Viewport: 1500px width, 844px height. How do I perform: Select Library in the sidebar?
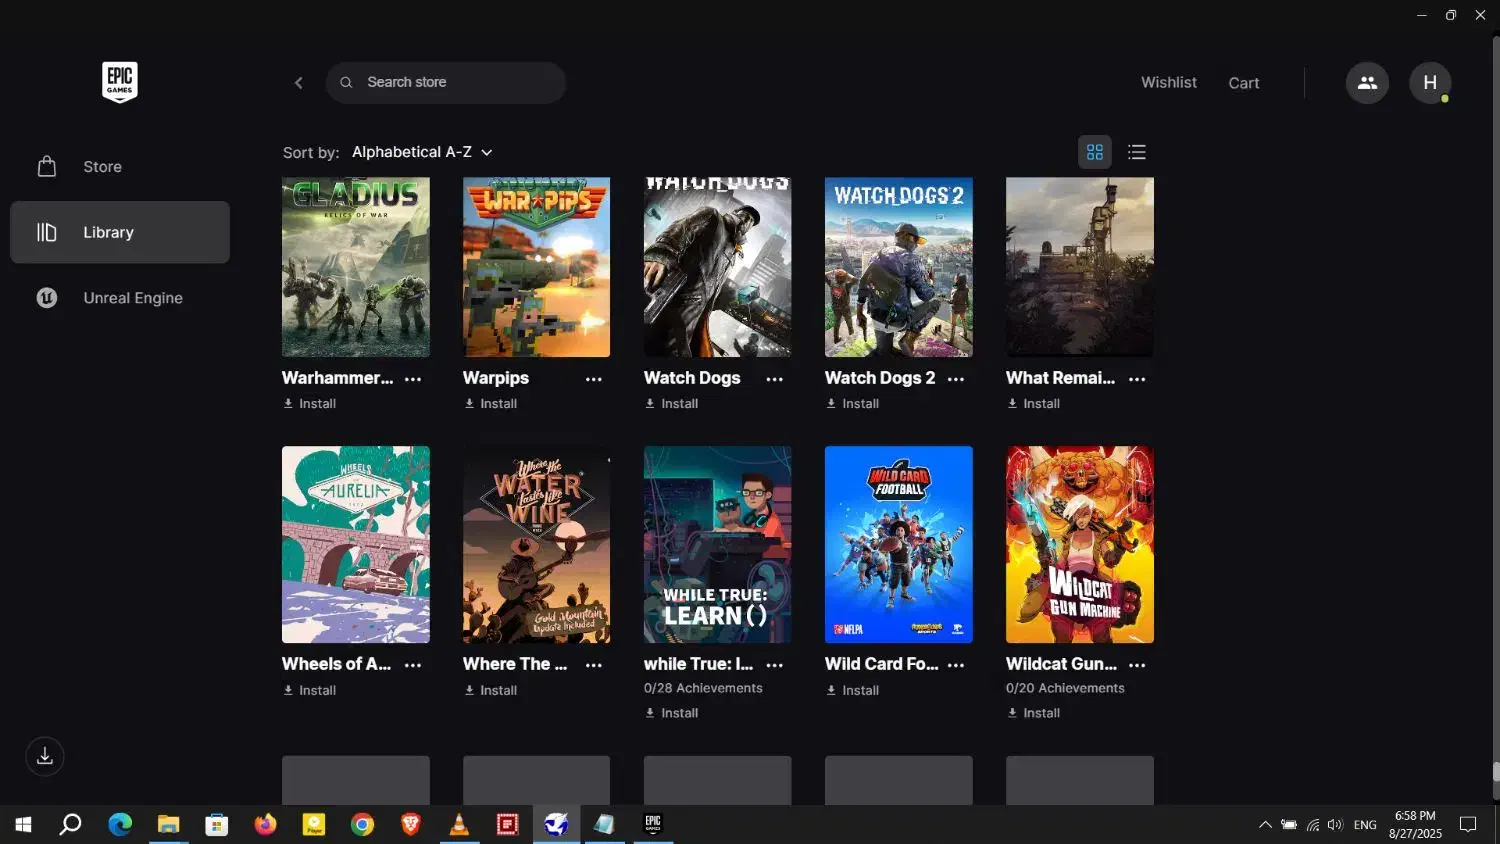pos(120,232)
